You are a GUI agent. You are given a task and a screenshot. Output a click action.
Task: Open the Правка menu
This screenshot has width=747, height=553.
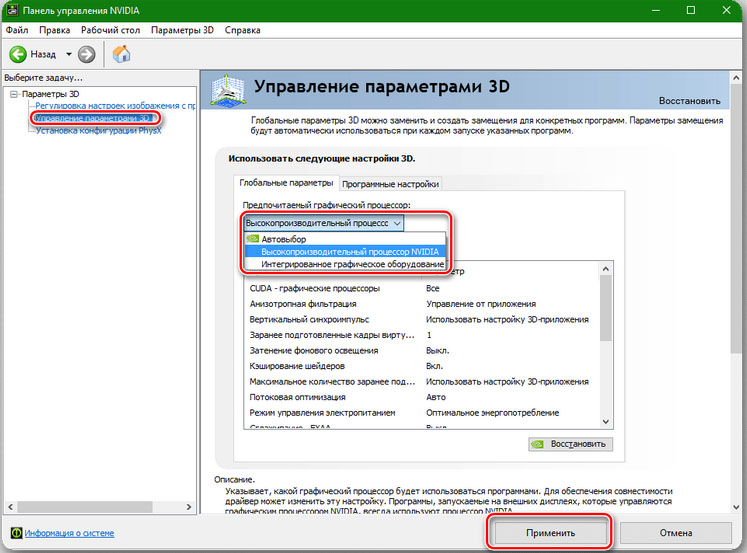click(54, 30)
